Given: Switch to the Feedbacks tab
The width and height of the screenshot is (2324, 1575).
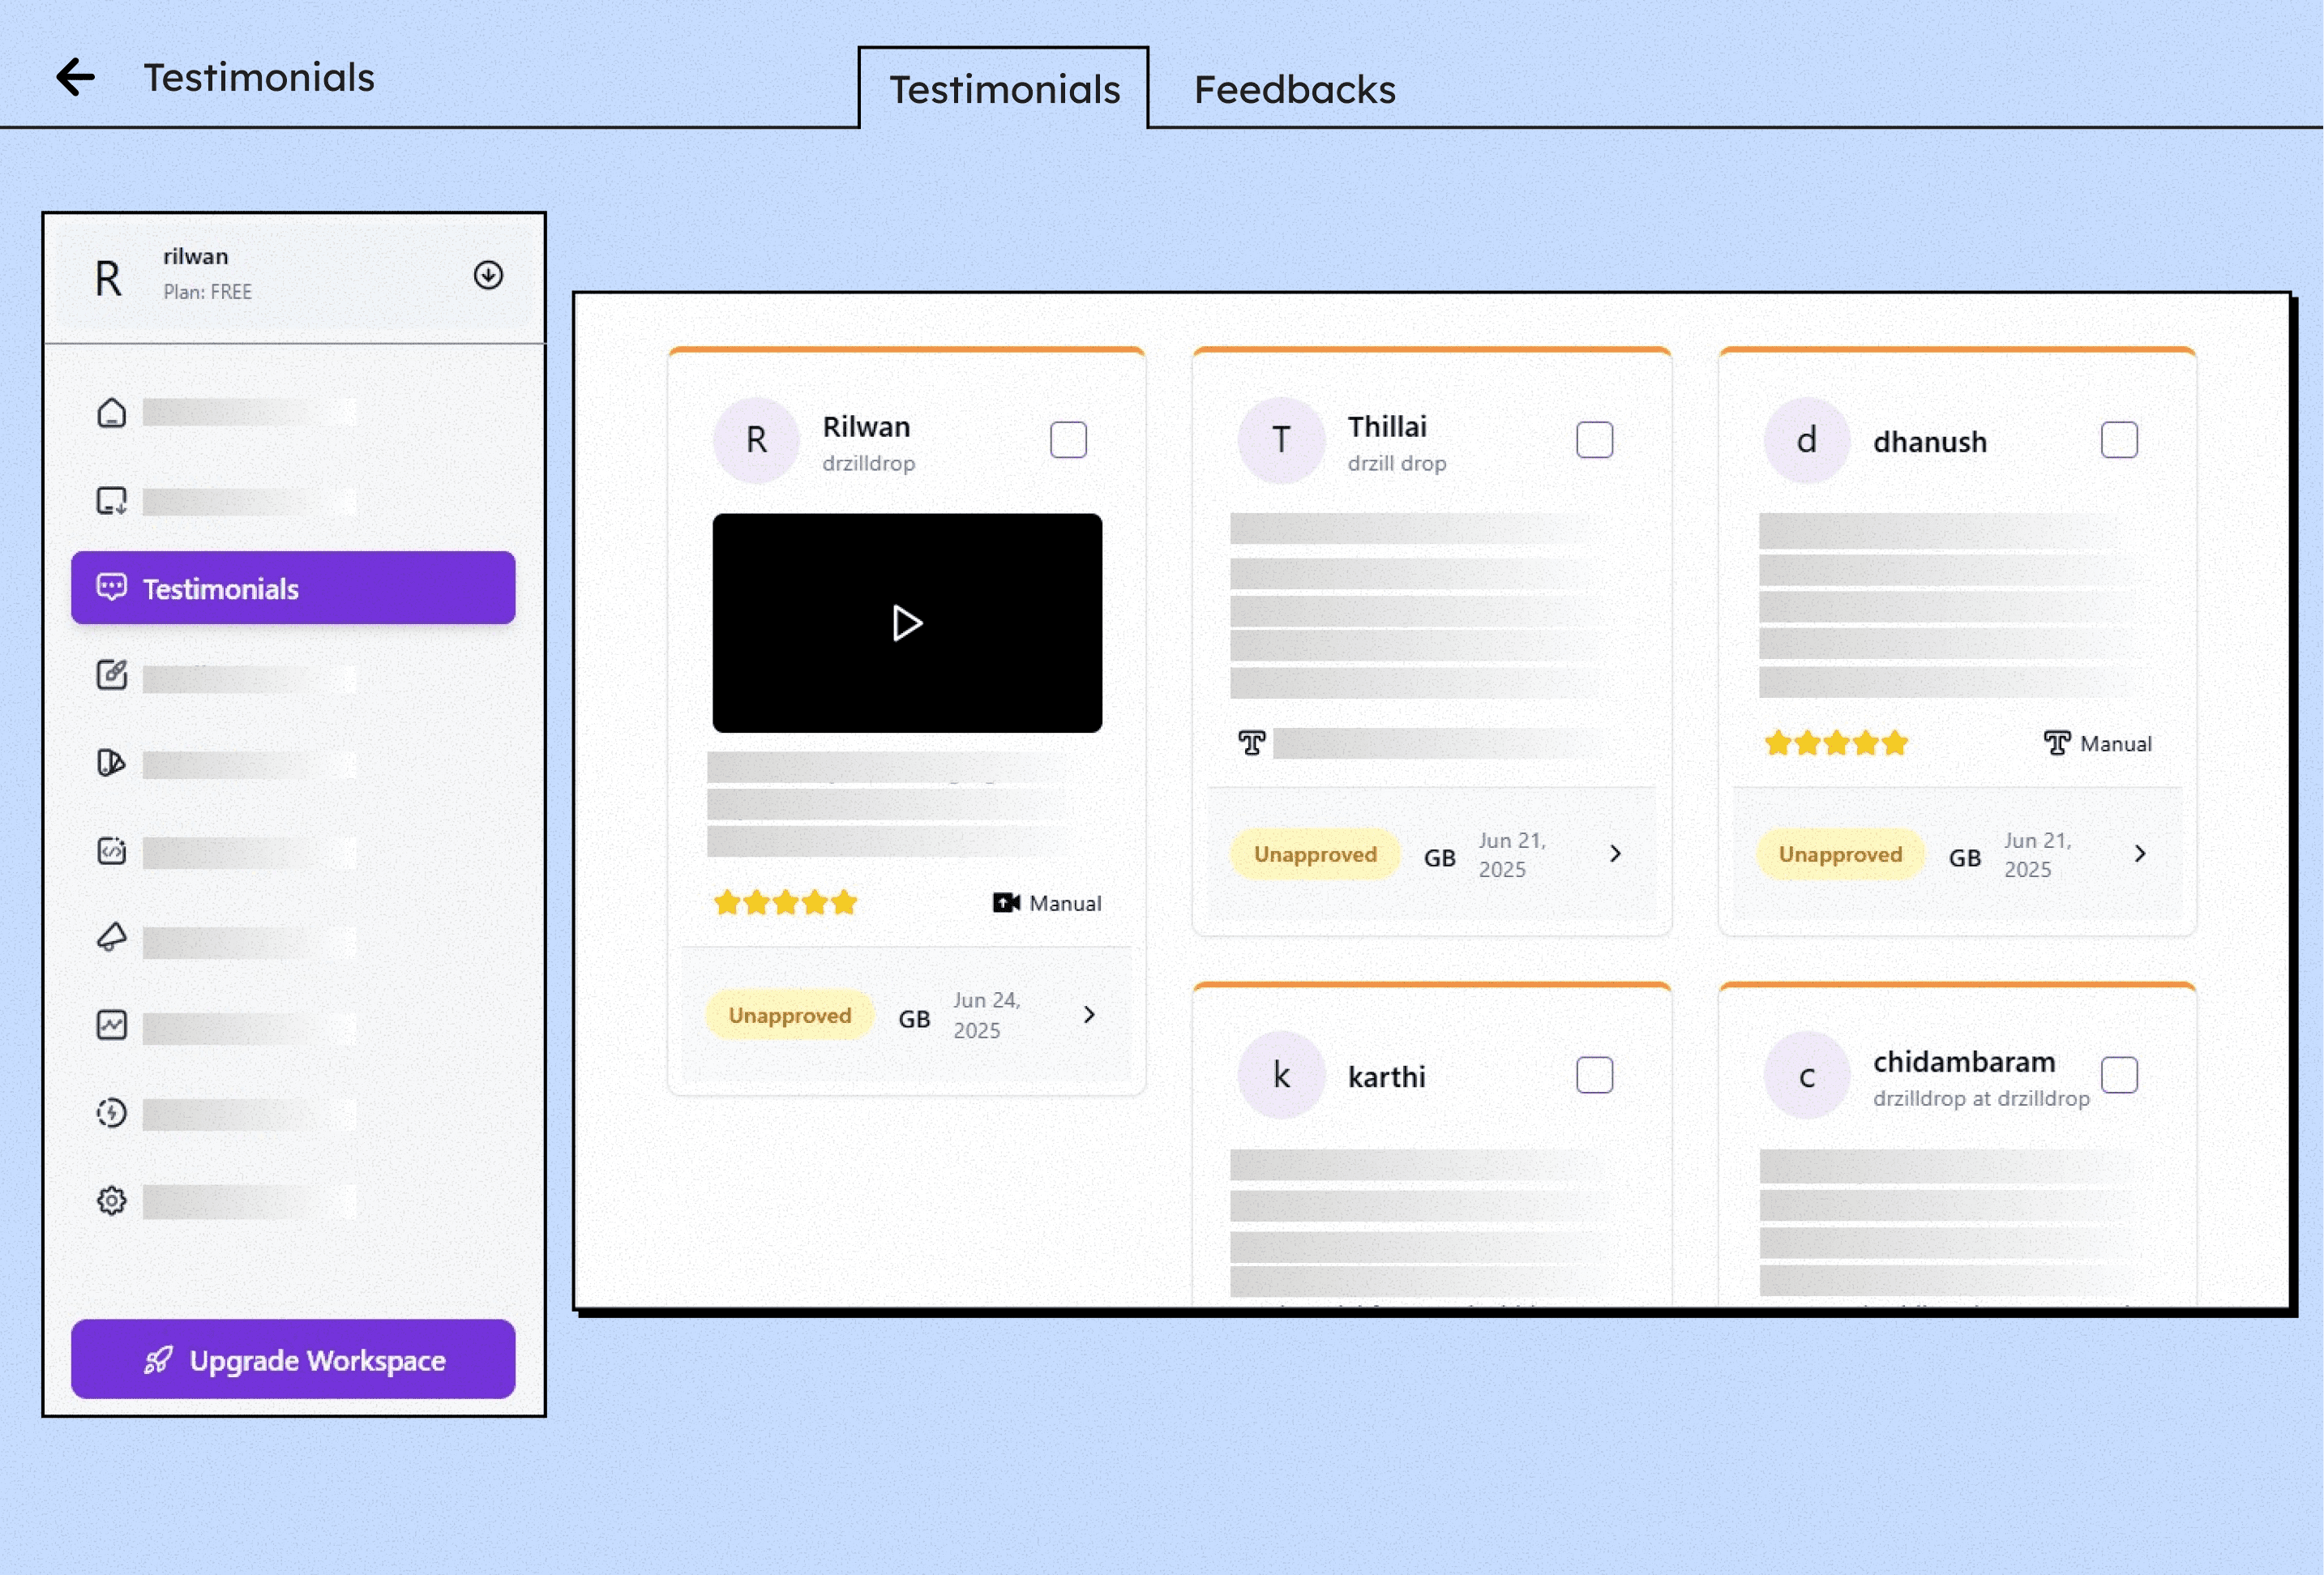Looking at the screenshot, I should [x=1294, y=90].
